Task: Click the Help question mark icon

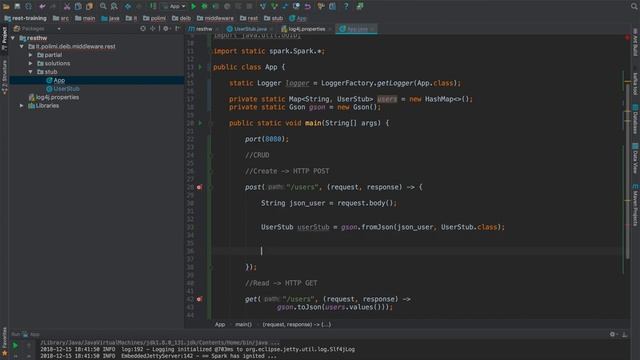Action: 346,6
